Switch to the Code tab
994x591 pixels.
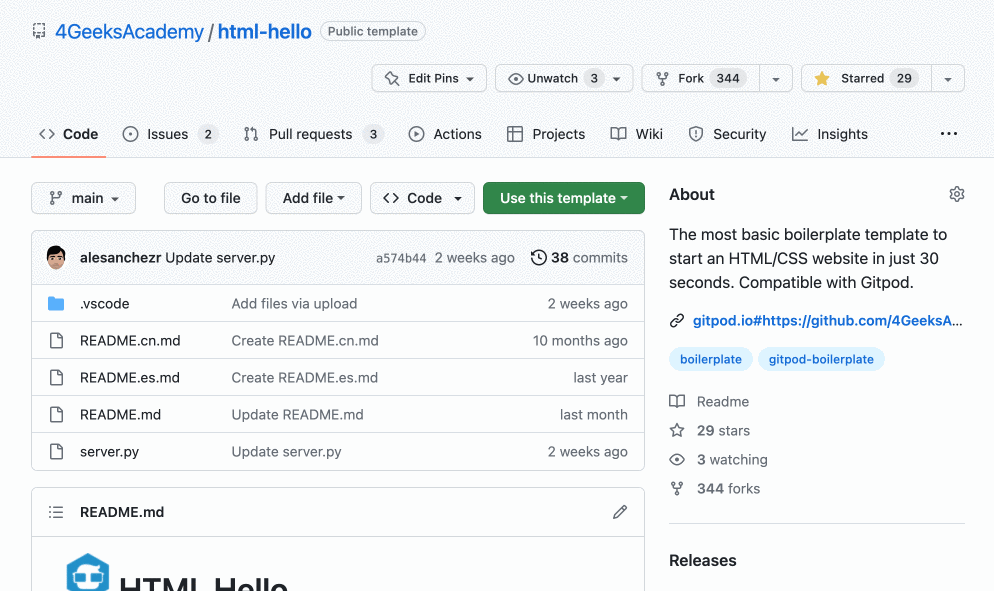point(68,134)
